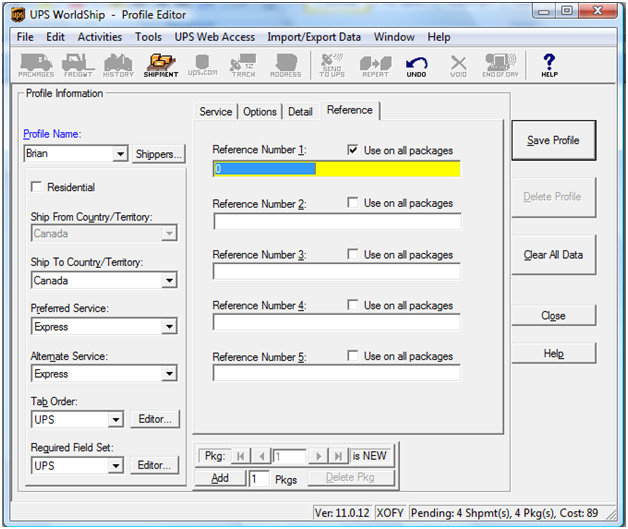
Task: Select the Freight forklift icon
Action: click(78, 65)
